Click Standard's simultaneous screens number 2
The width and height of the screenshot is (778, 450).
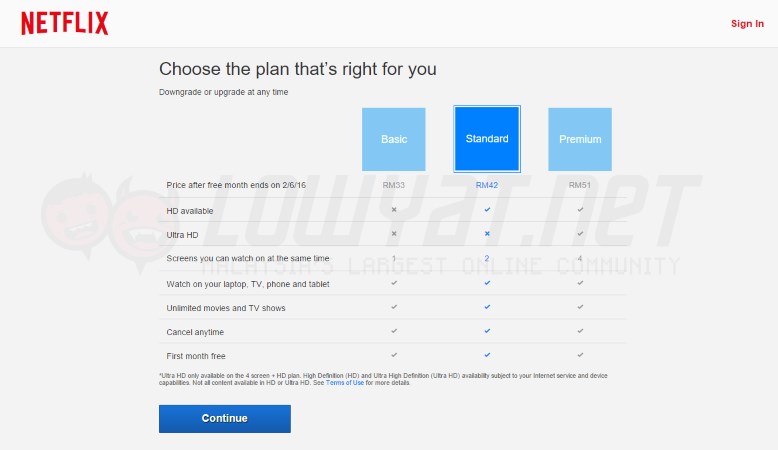coord(487,259)
